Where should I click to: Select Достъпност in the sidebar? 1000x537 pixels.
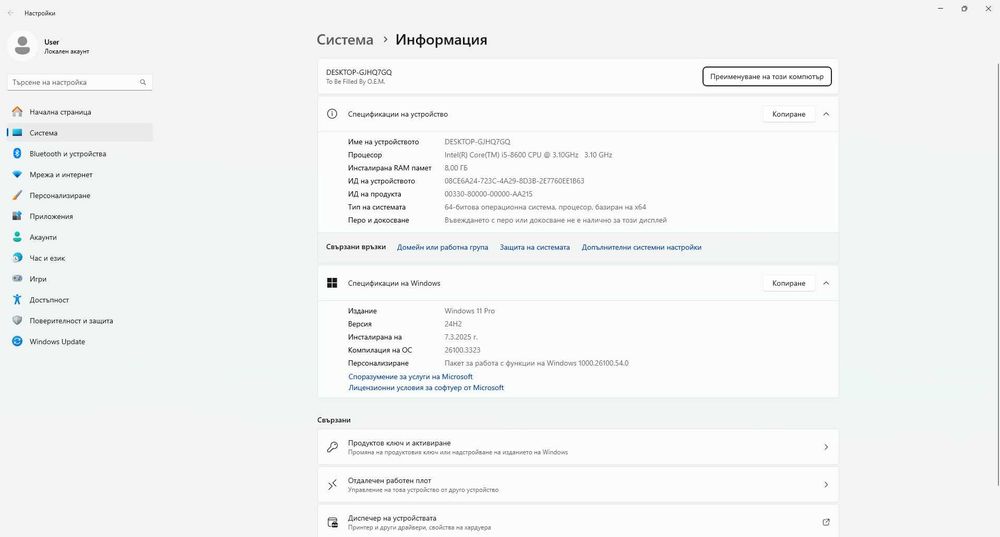[x=80, y=300]
